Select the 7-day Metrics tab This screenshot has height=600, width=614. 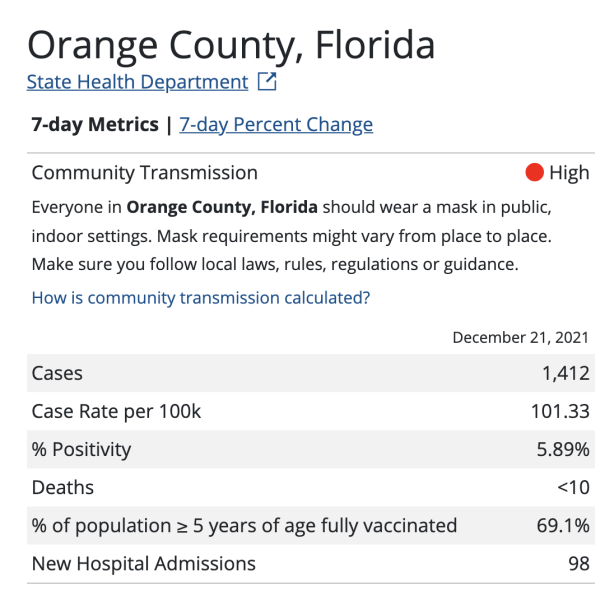[95, 125]
